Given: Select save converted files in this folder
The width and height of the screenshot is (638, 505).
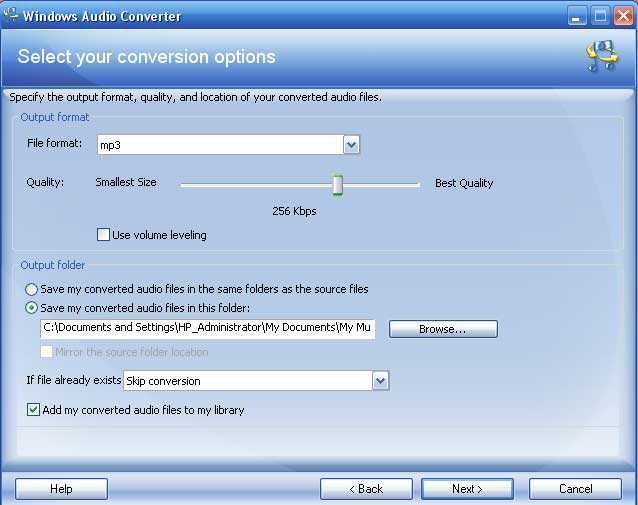Looking at the screenshot, I should [31, 308].
